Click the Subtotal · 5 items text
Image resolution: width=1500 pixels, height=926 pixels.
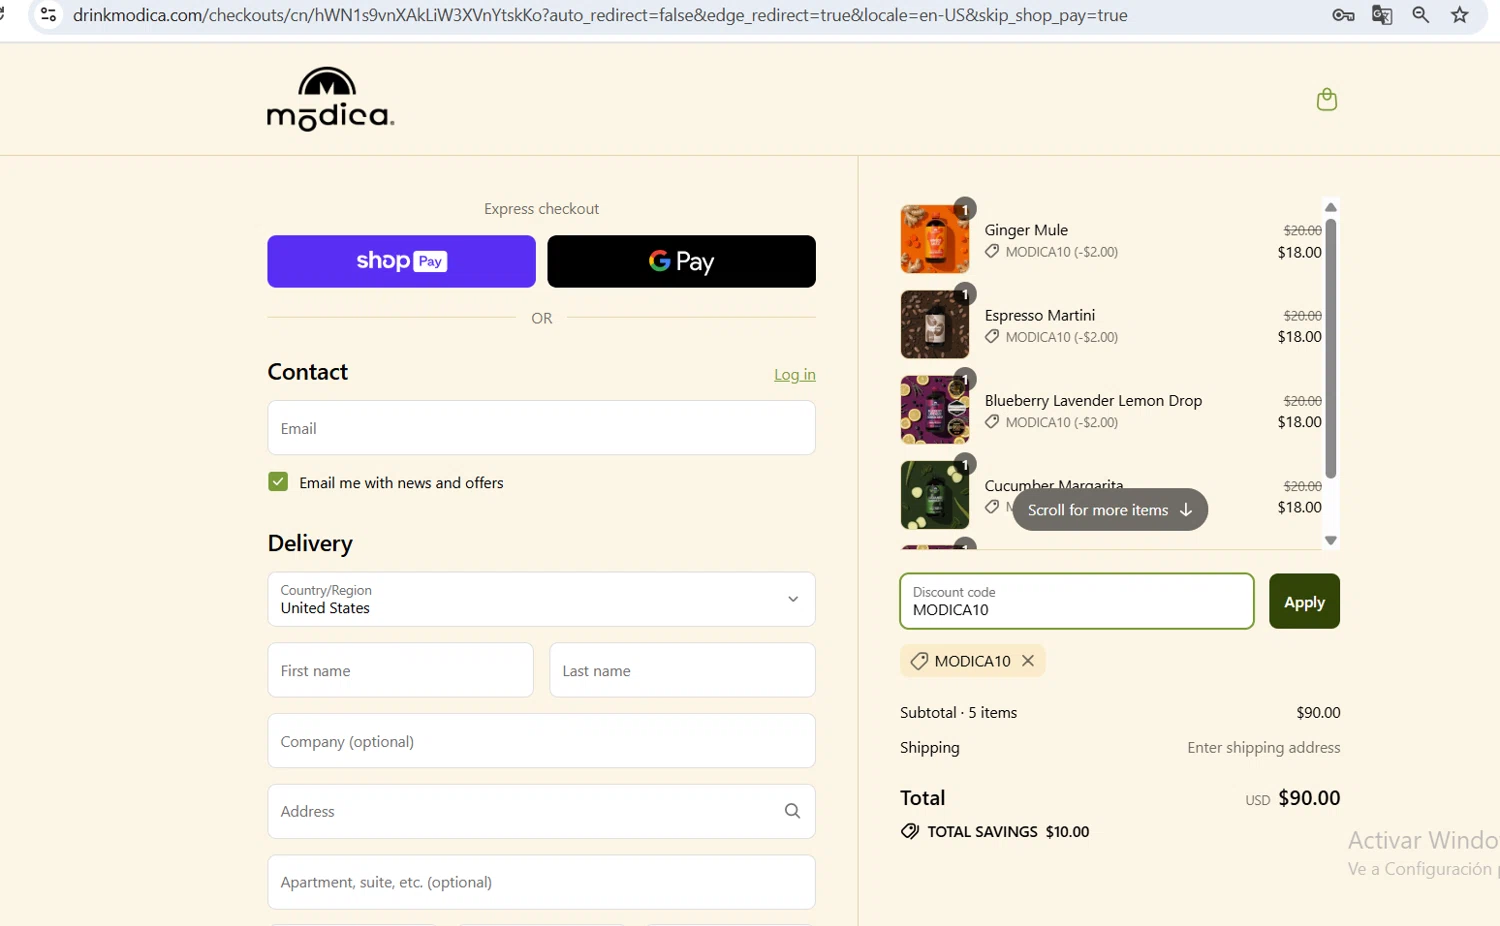[958, 712]
